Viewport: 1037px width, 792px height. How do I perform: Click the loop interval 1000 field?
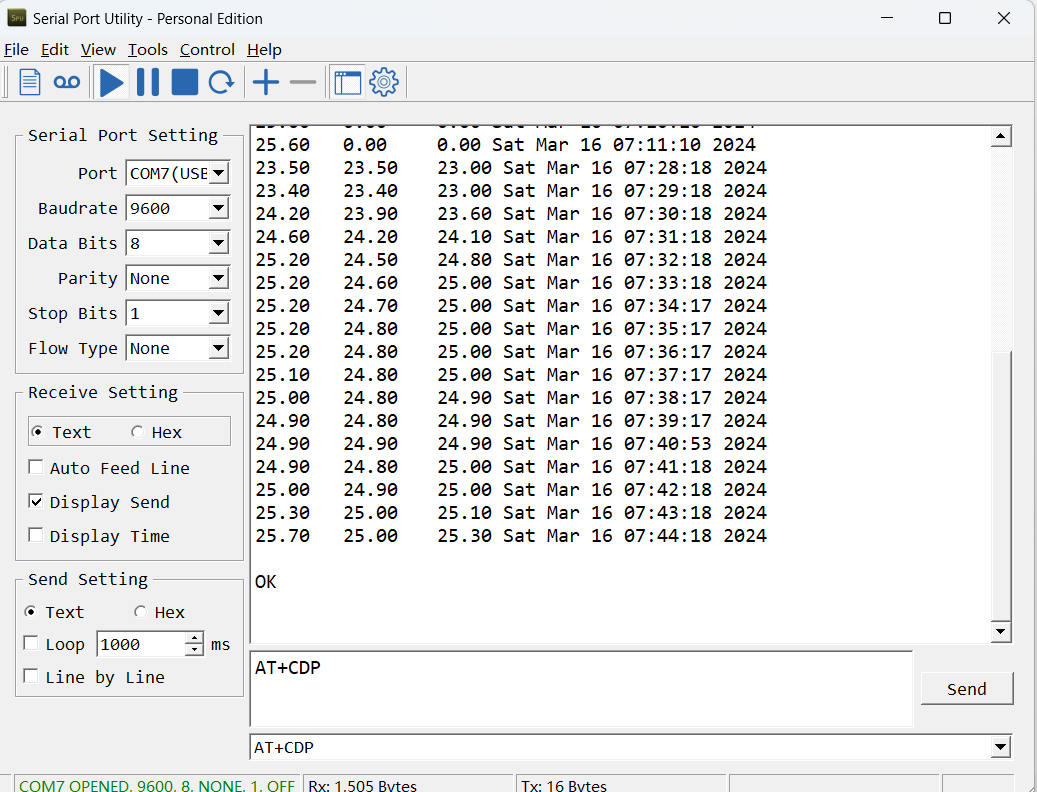[141, 644]
